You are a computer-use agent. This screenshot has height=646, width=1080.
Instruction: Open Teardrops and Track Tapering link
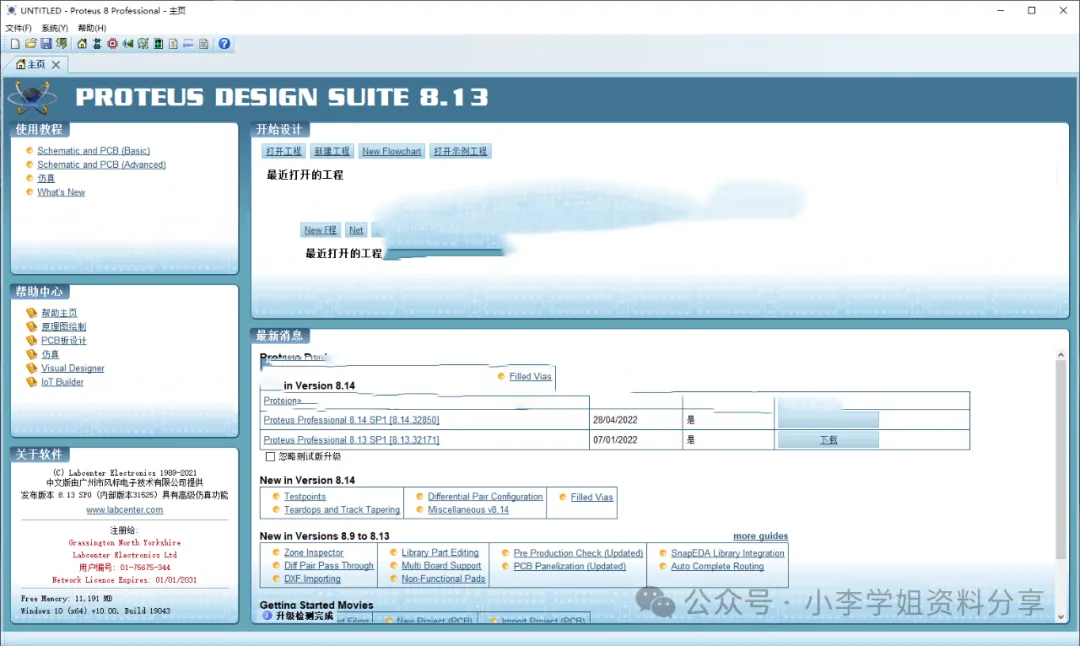click(x=342, y=510)
